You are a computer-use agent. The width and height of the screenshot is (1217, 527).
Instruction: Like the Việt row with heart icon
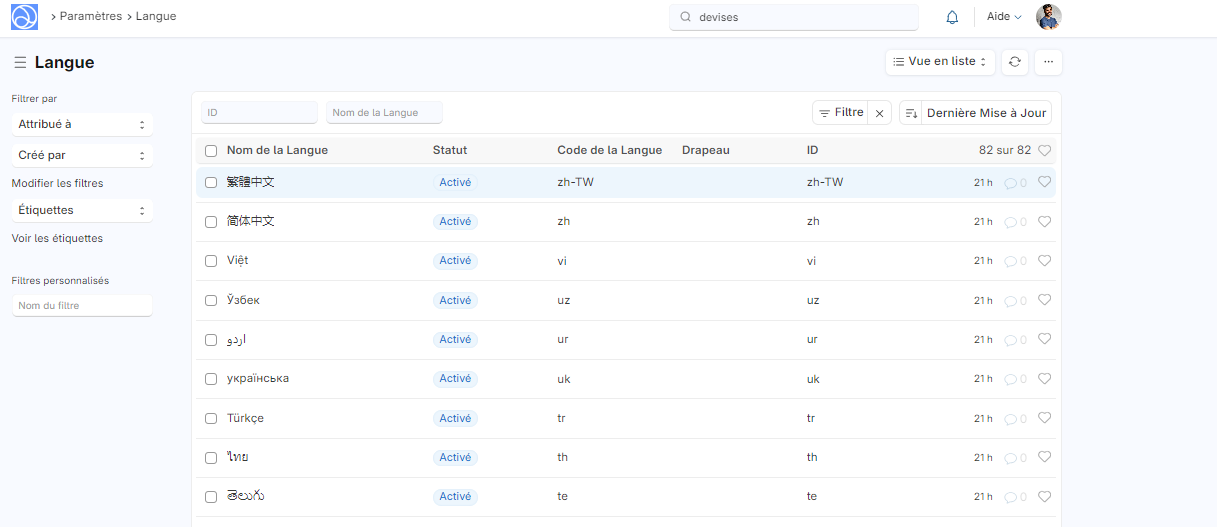pos(1044,261)
